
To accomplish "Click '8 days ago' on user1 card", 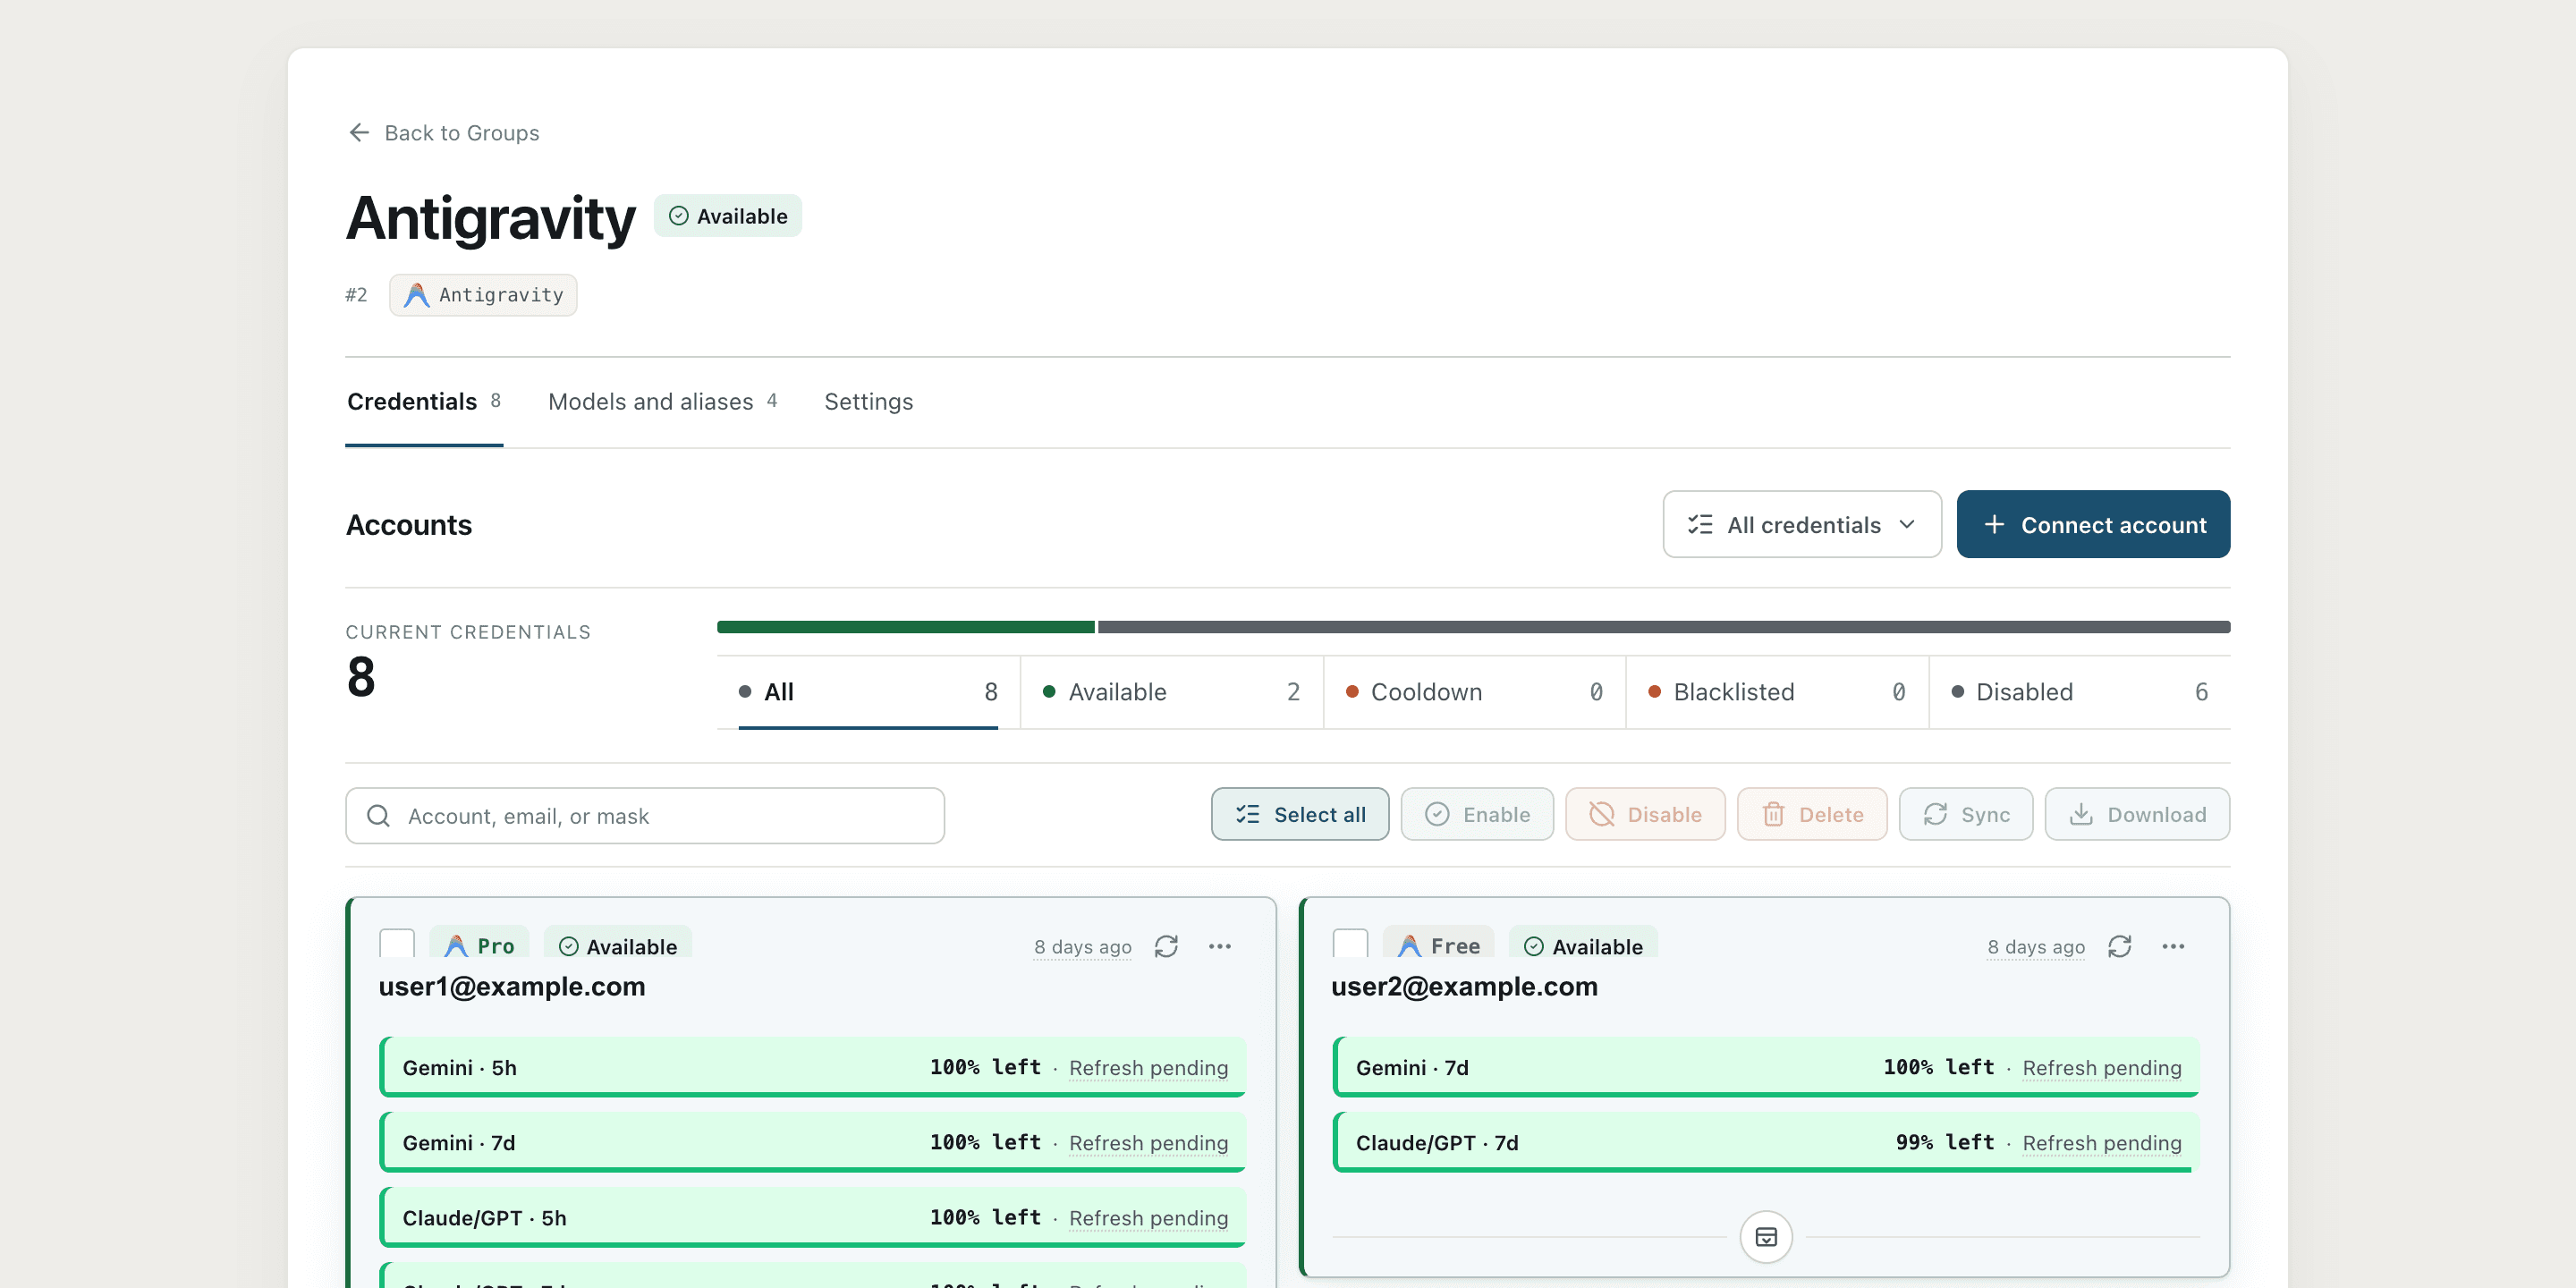I will click(1083, 947).
